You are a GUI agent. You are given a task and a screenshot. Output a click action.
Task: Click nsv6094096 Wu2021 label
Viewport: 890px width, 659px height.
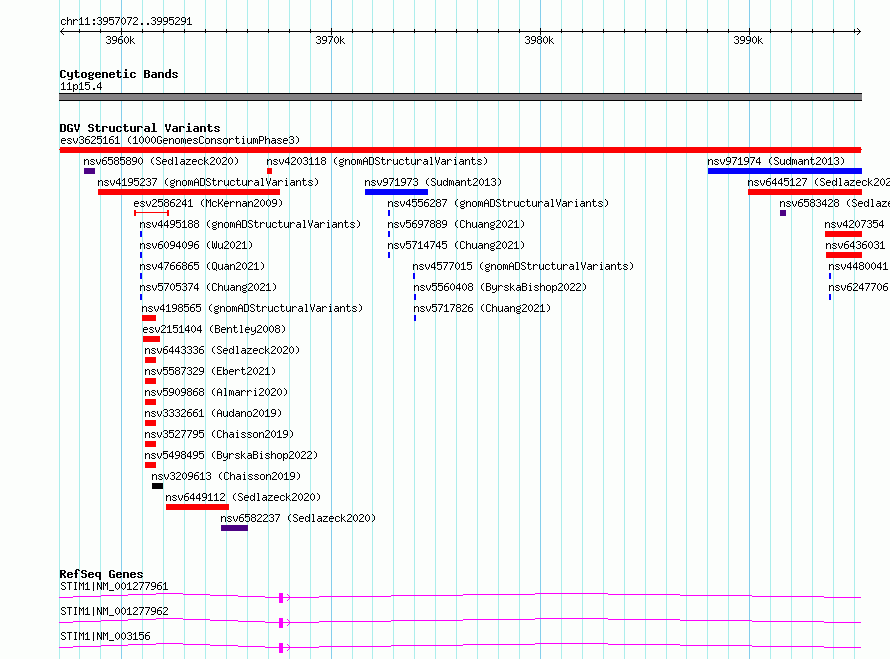point(196,245)
